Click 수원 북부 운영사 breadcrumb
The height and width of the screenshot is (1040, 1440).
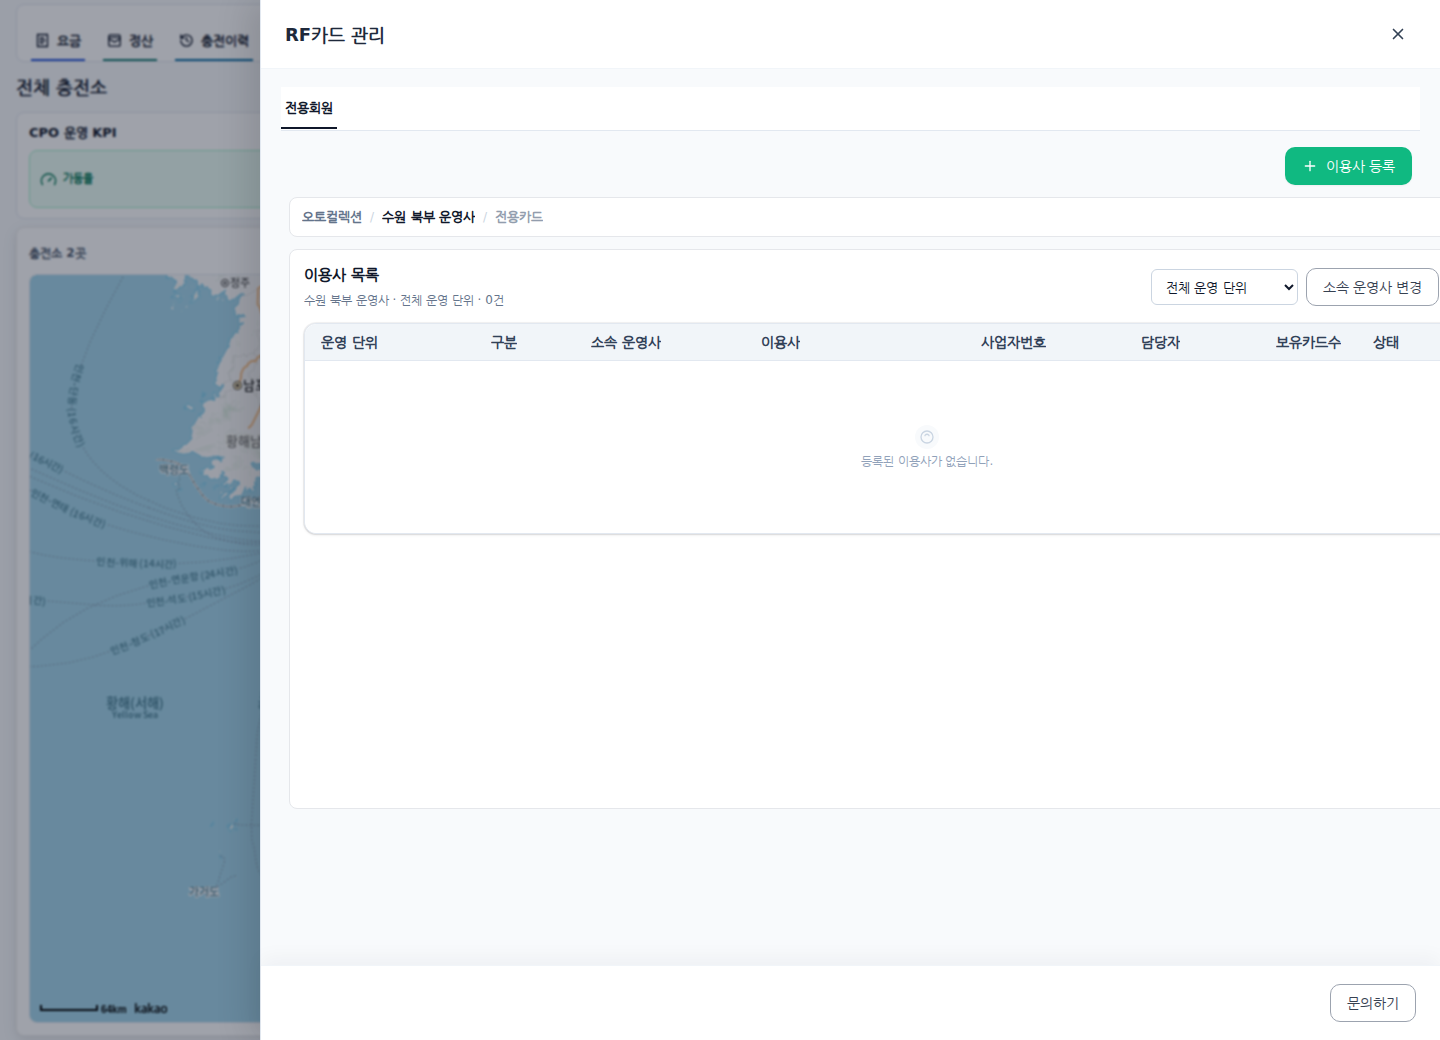tap(428, 217)
